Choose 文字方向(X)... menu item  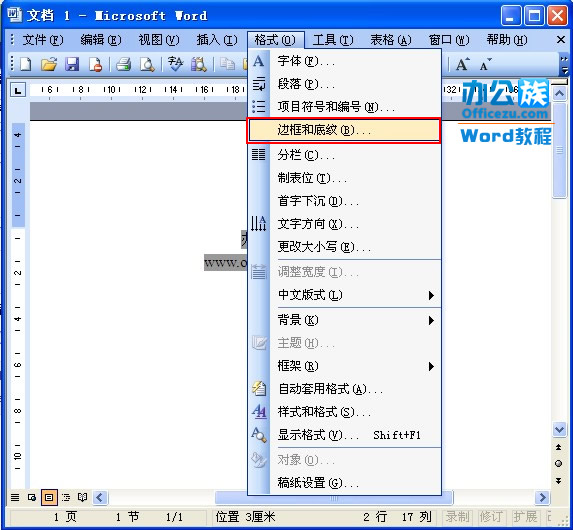[344, 224]
